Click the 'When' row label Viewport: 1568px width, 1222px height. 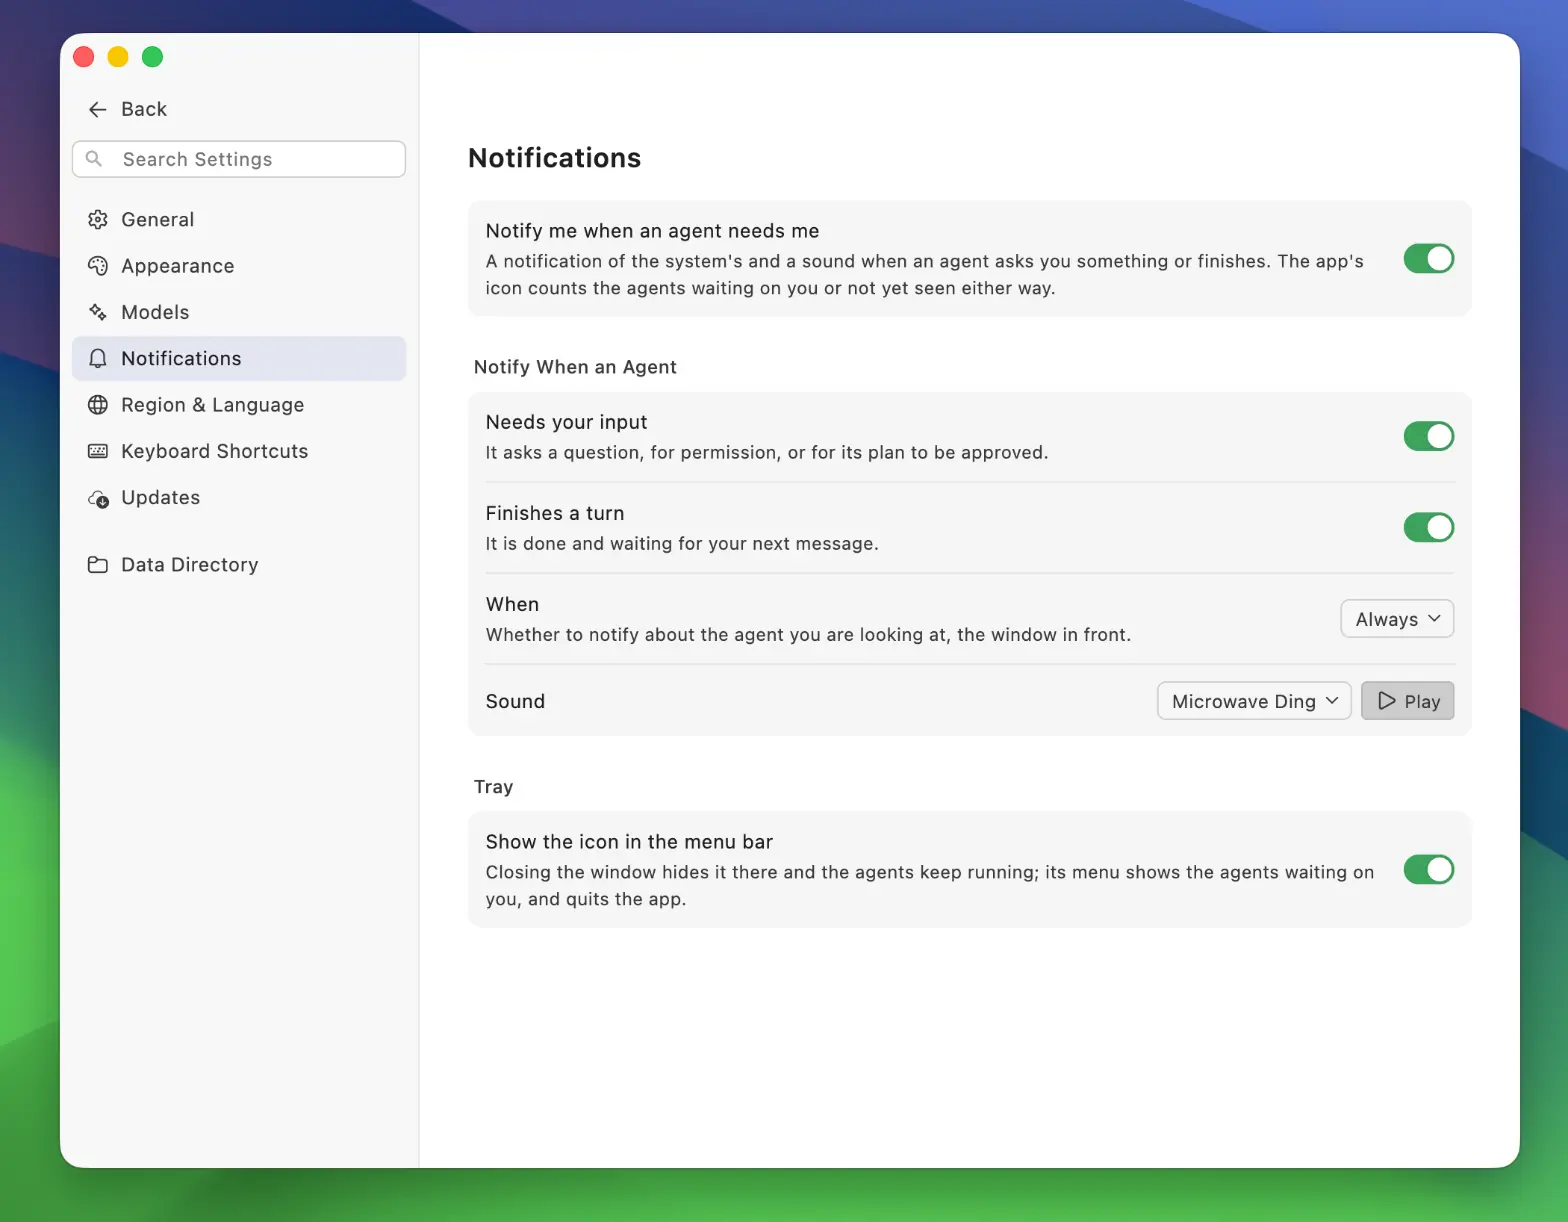pos(512,604)
